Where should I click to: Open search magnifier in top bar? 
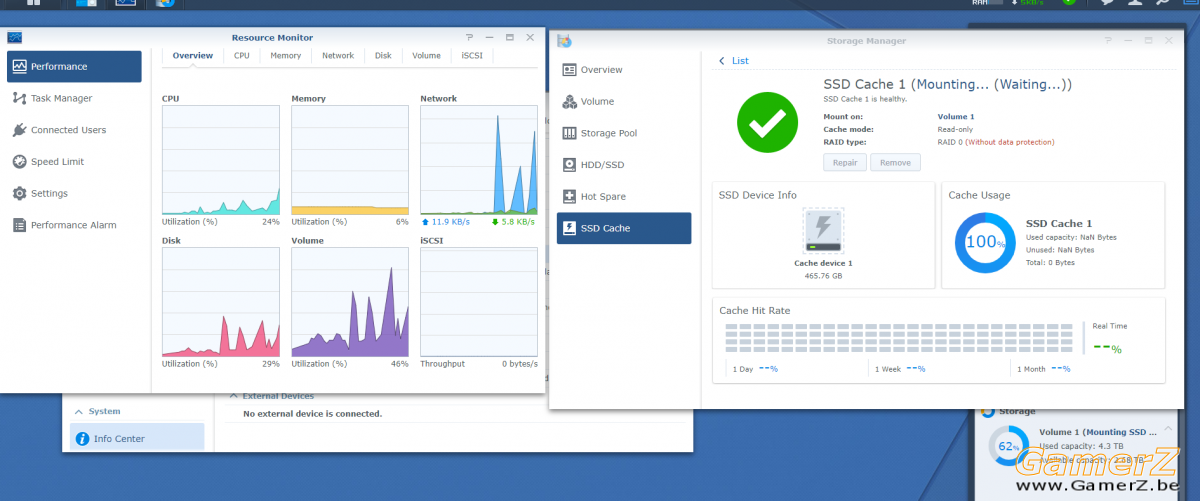coord(1162,3)
